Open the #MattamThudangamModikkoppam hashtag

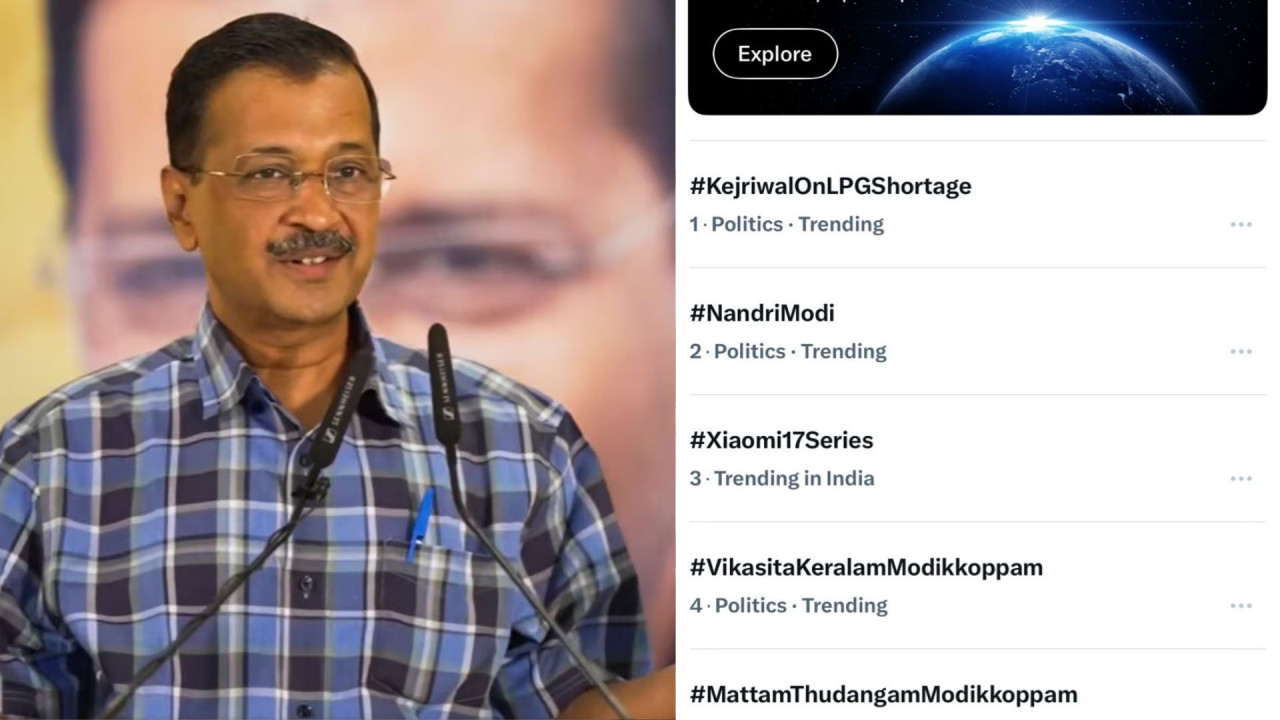click(883, 694)
